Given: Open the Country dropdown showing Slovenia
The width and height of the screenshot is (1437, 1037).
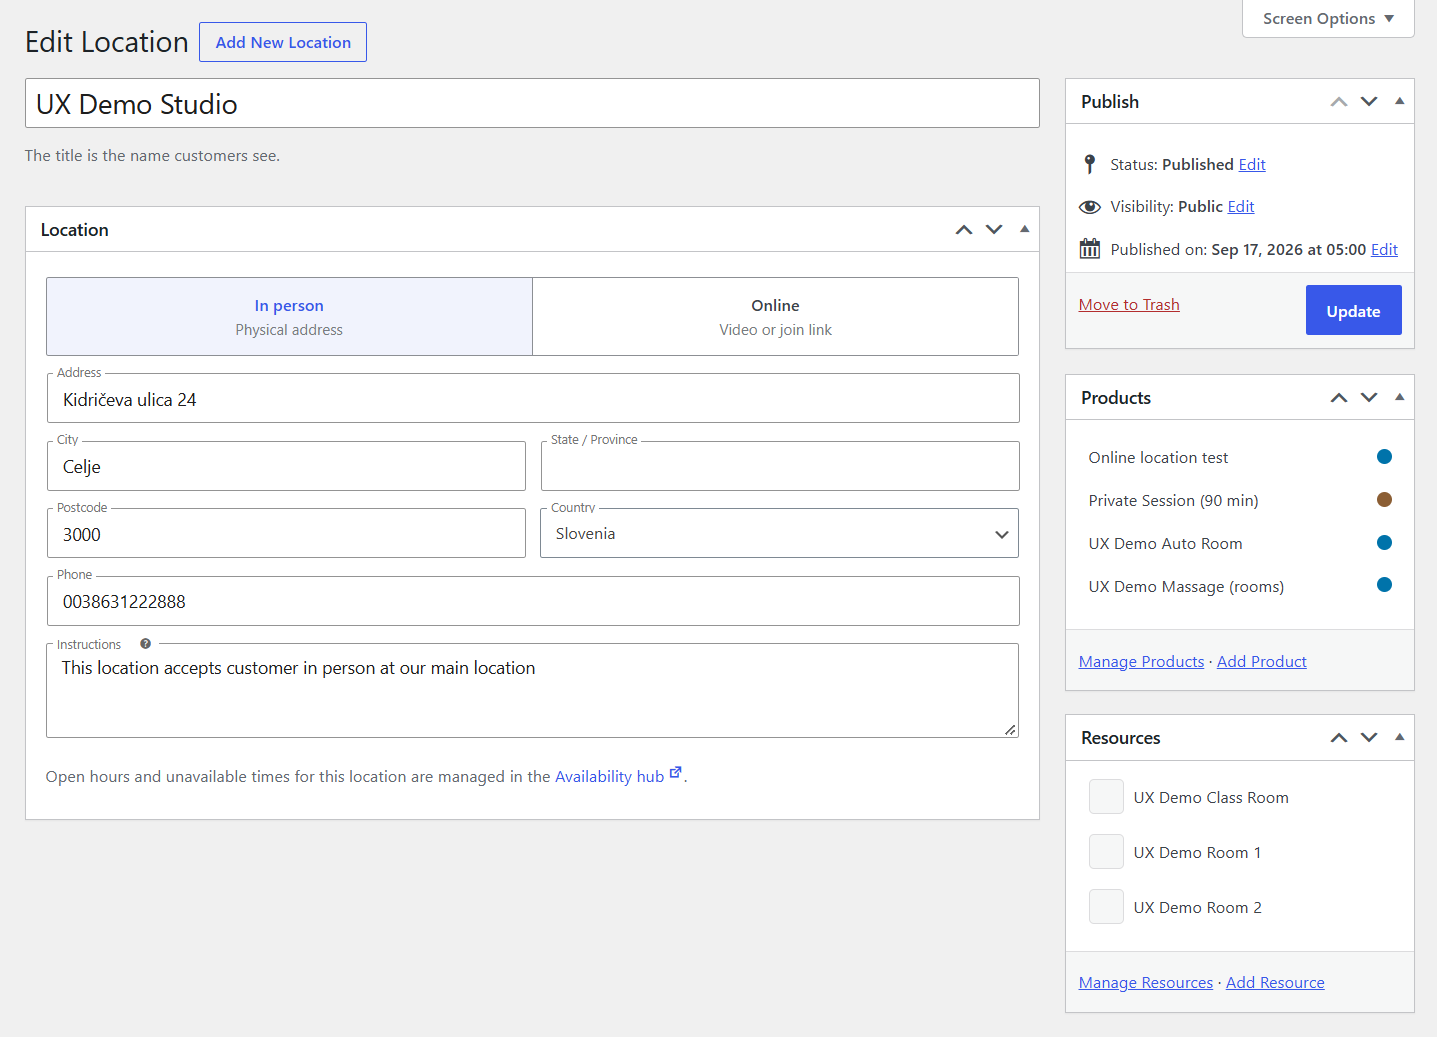Looking at the screenshot, I should [x=779, y=533].
